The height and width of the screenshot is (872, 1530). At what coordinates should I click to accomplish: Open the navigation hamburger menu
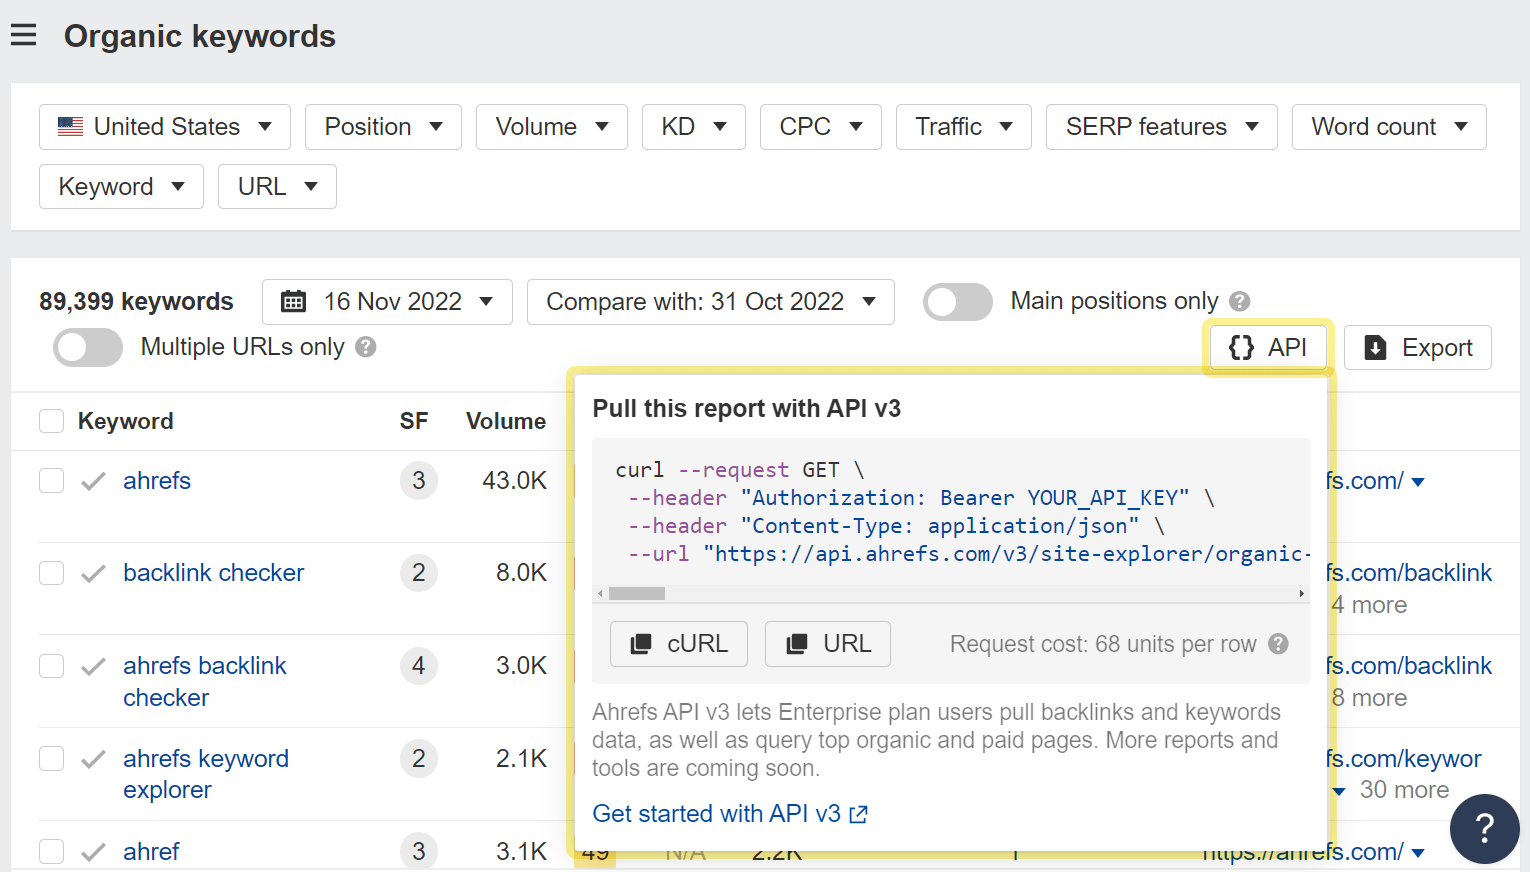[24, 34]
